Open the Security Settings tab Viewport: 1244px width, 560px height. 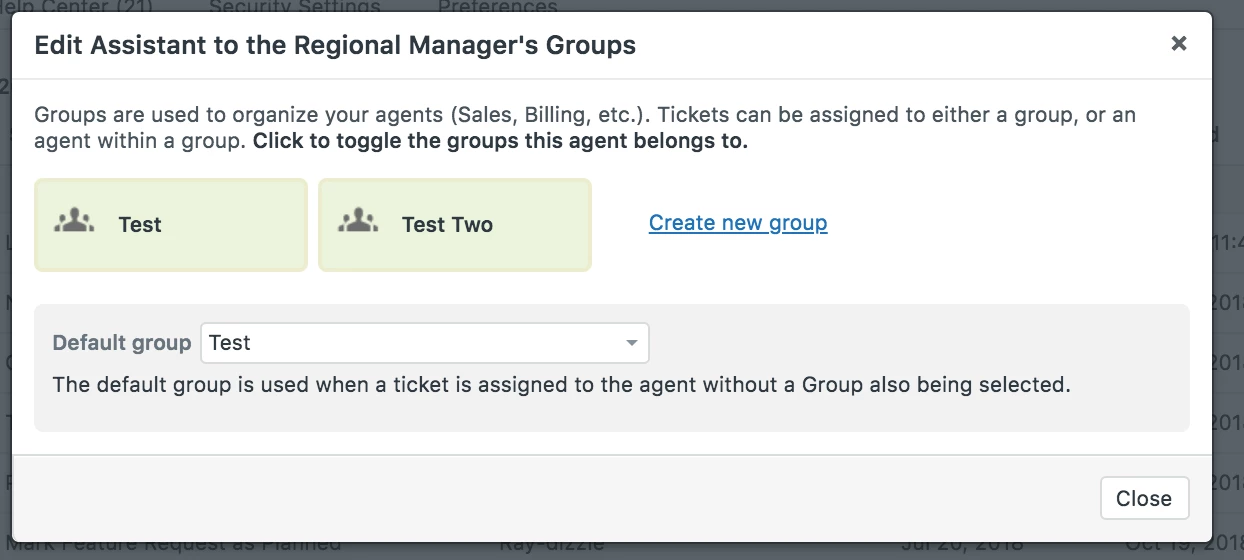(x=294, y=7)
